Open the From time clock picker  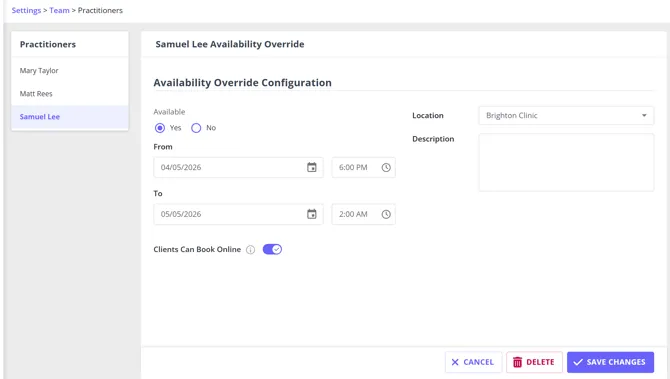point(386,167)
